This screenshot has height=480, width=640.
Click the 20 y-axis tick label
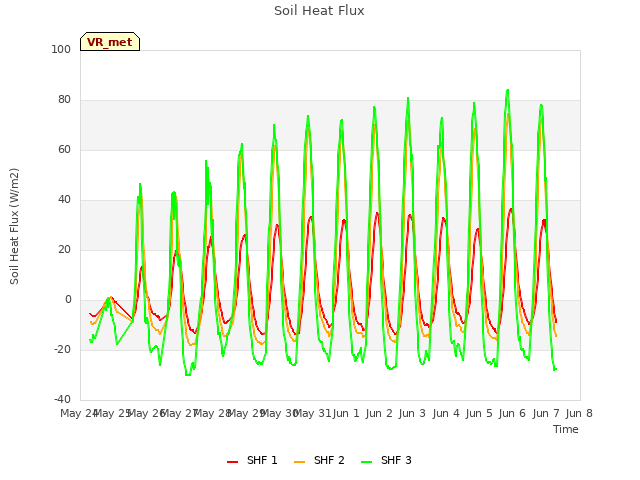pyautogui.click(x=64, y=250)
